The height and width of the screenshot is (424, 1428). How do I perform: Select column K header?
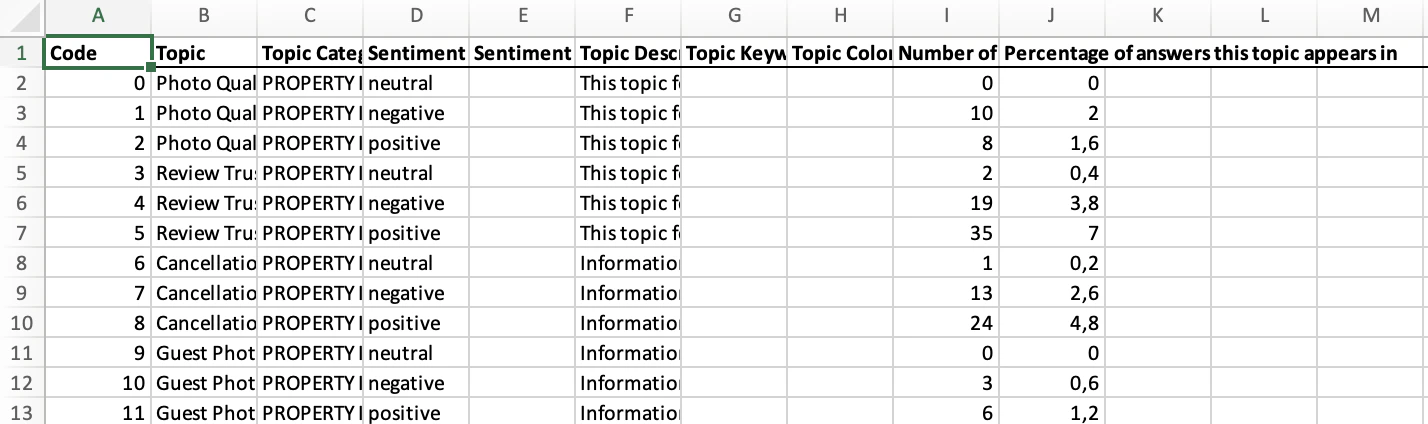(x=1158, y=16)
